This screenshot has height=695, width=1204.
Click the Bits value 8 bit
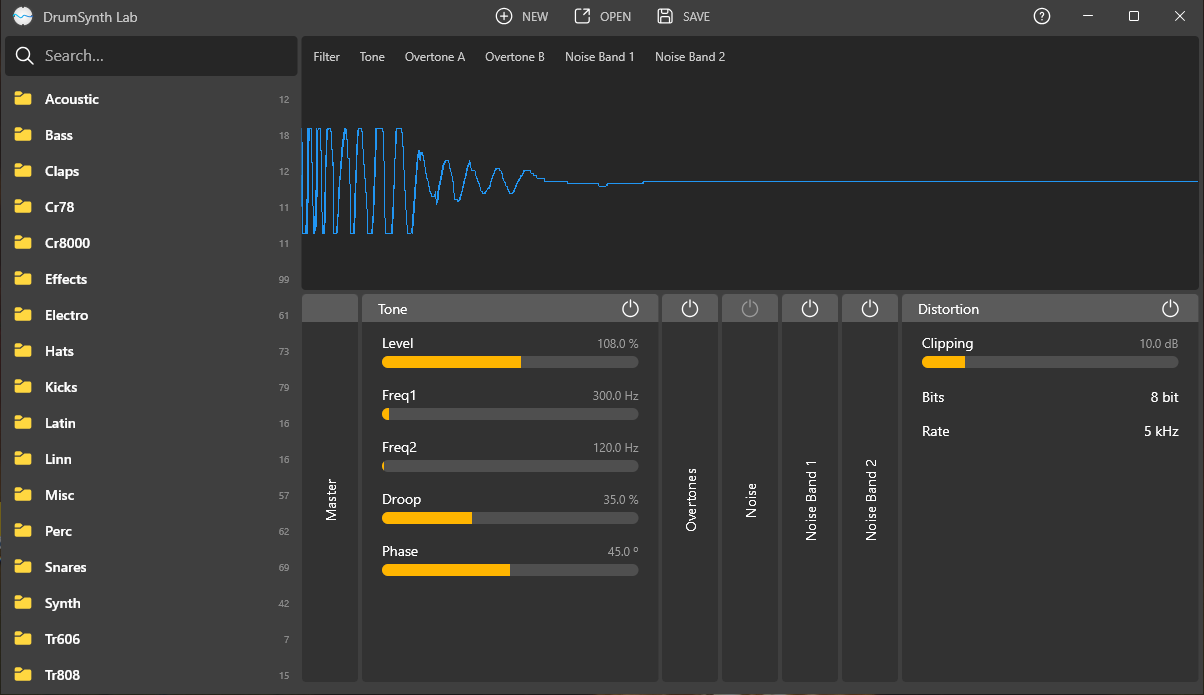point(1164,397)
